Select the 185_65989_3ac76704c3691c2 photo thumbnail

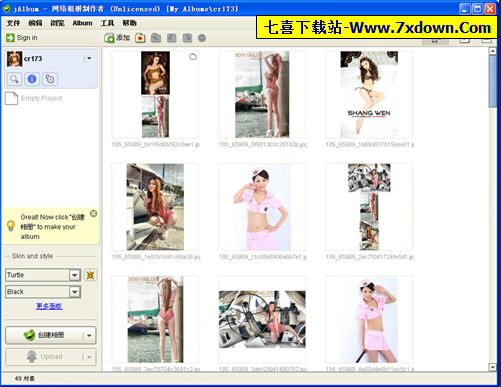tap(155, 319)
